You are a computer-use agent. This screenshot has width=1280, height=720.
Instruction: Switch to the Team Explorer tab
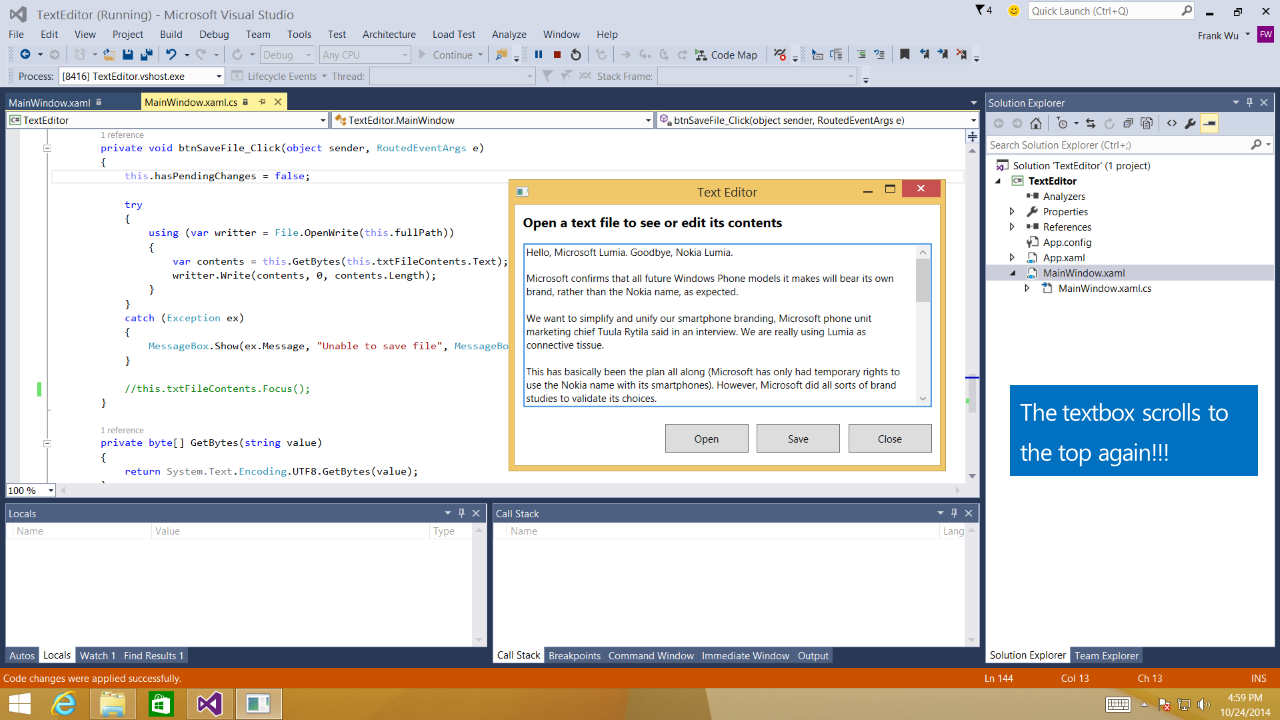[1106, 656]
